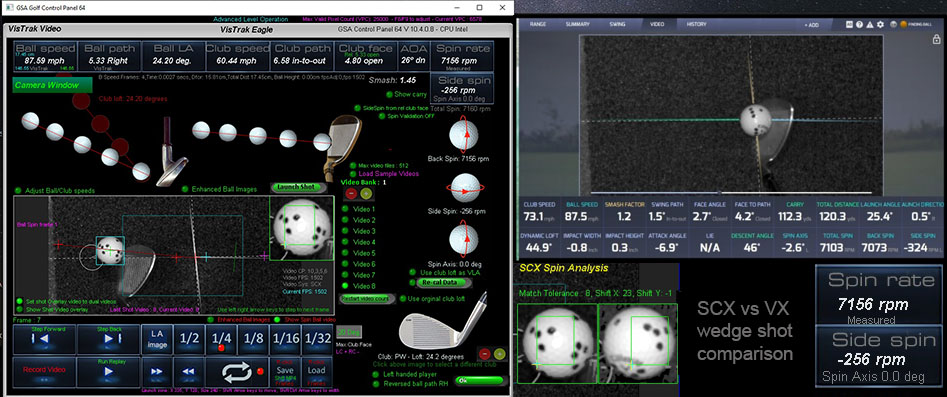This screenshot has width=947, height=397.
Task: Click the Step Back frame button
Action: tap(109, 340)
